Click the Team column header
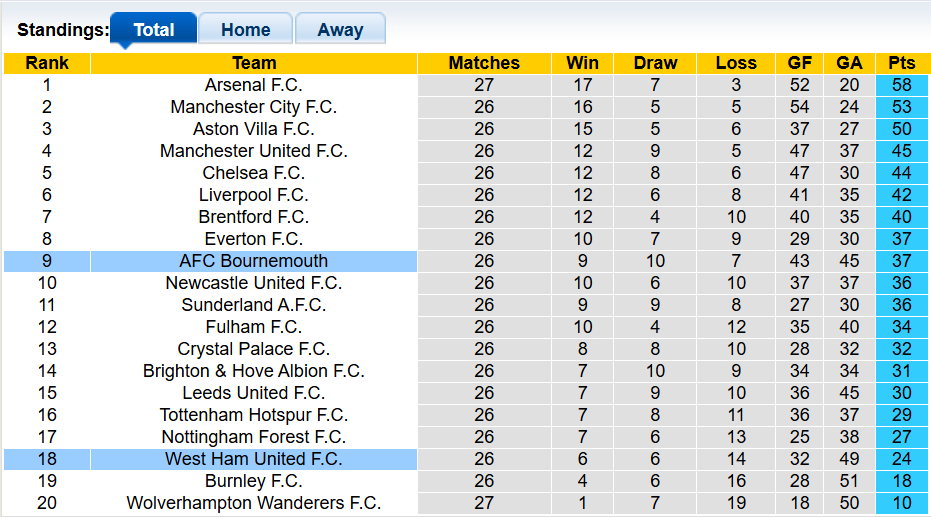 point(253,63)
